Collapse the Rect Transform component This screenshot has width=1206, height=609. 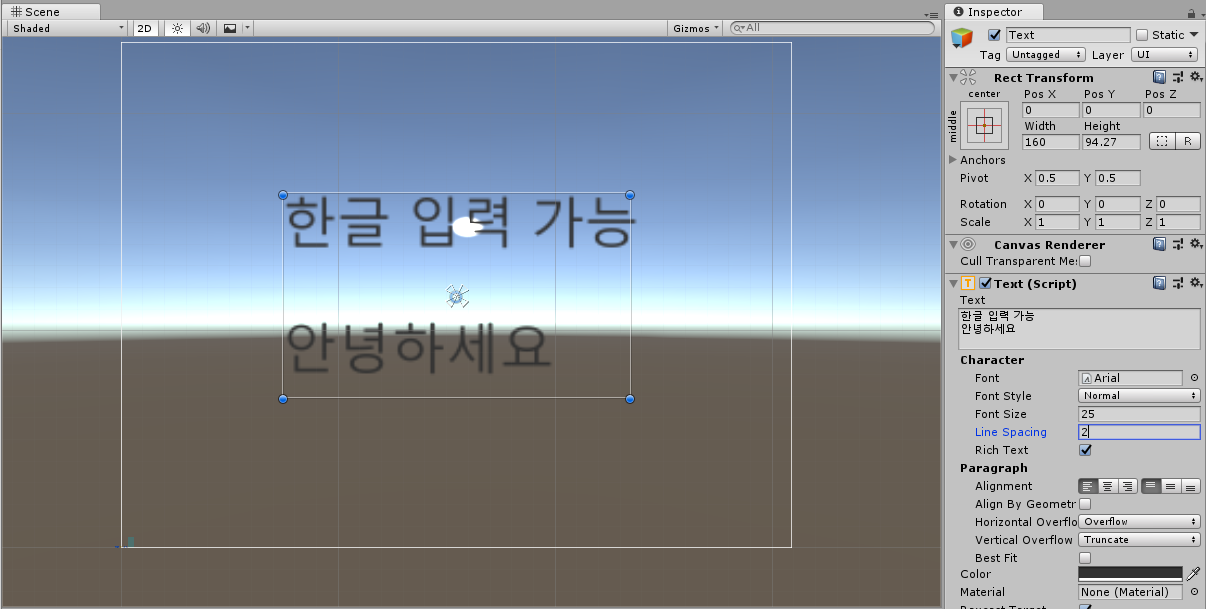point(952,77)
